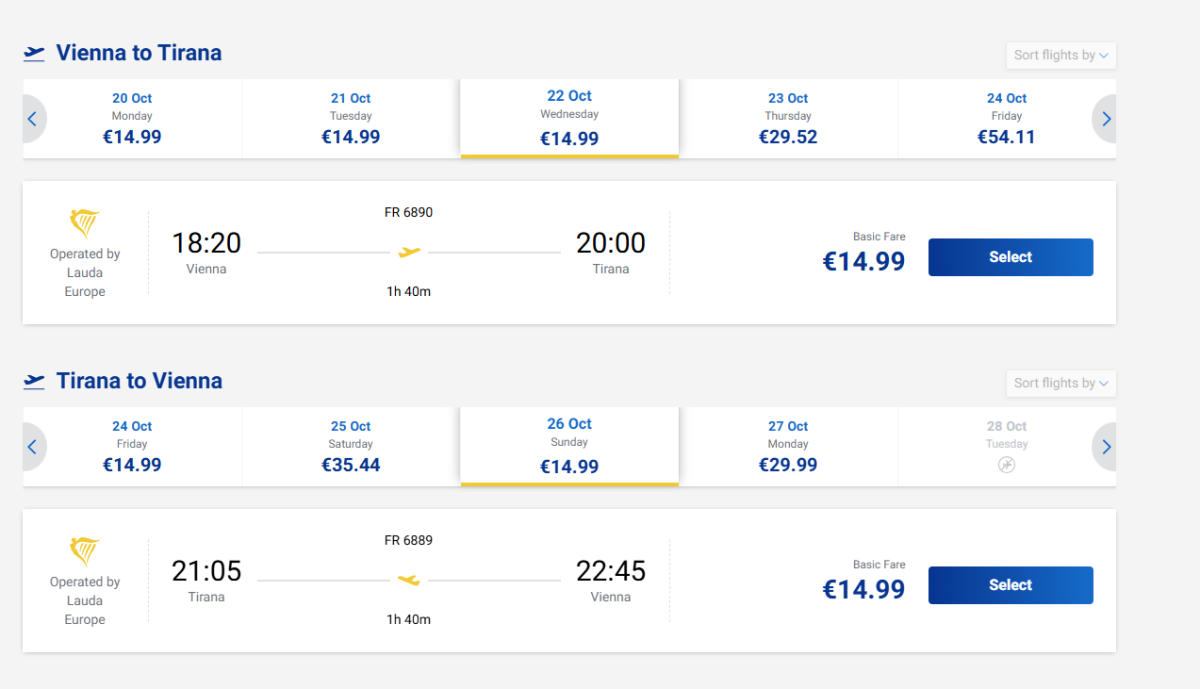Click the no-flights icon under 28 Oct

click(x=1007, y=465)
